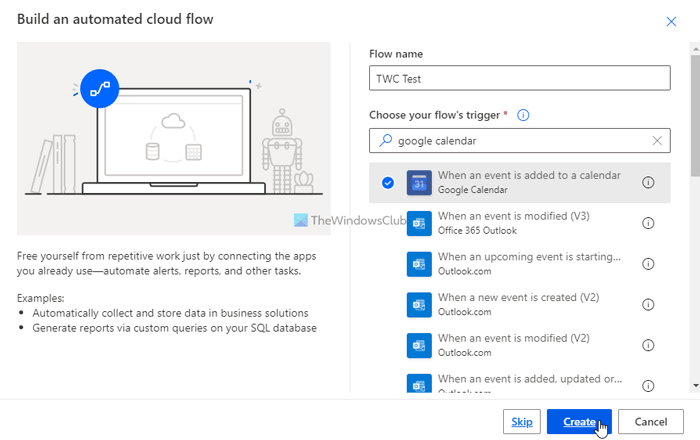
Task: Open info for 'When an event is added to a calendar'
Action: pos(648,183)
